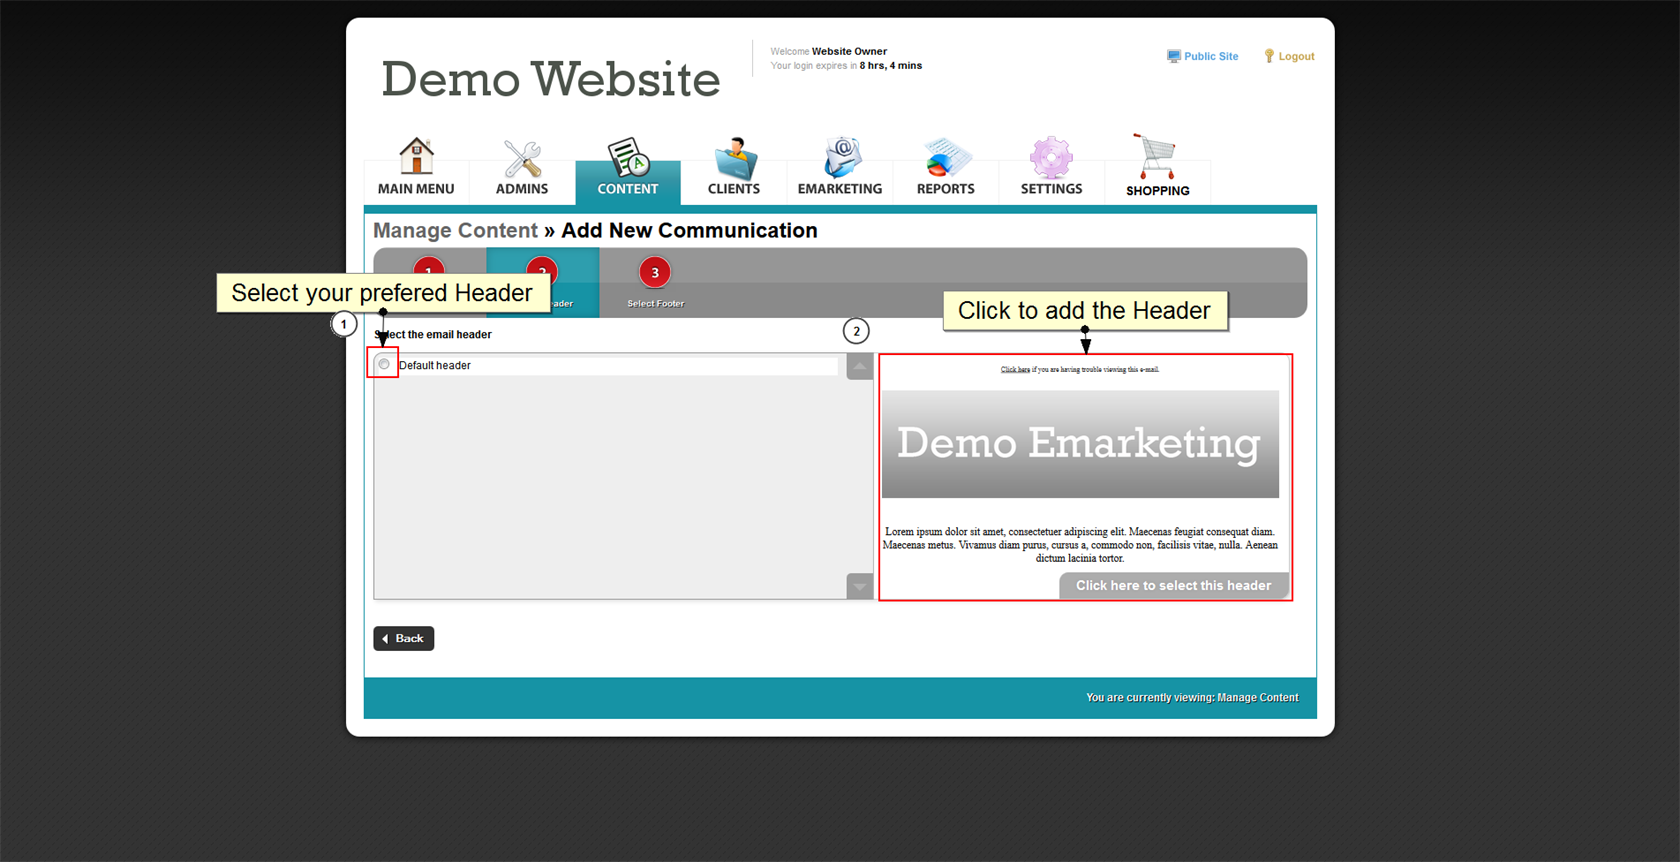Select the Default header radio button

(384, 364)
